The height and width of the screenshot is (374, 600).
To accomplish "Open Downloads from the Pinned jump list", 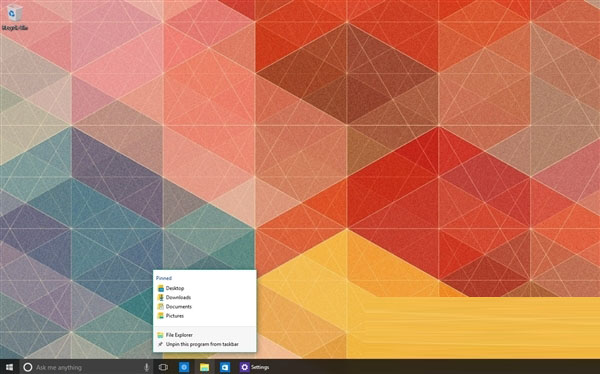I will click(x=205, y=297).
